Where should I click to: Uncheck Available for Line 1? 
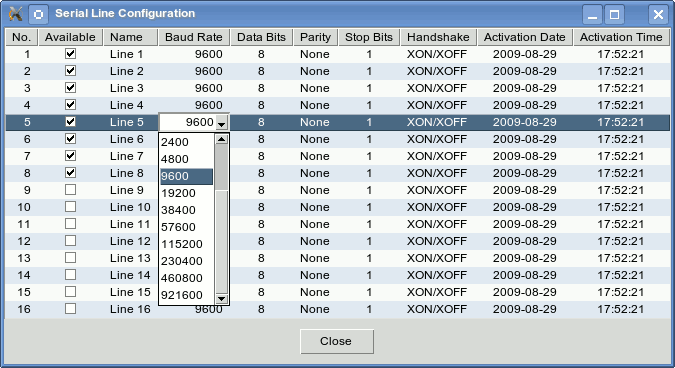(x=70, y=54)
